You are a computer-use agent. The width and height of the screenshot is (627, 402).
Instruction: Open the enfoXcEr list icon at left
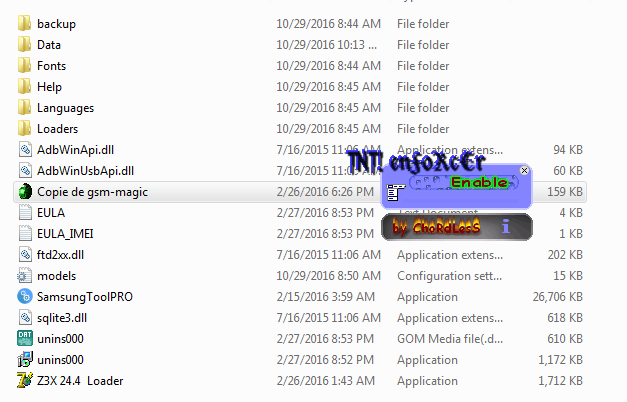point(395,192)
